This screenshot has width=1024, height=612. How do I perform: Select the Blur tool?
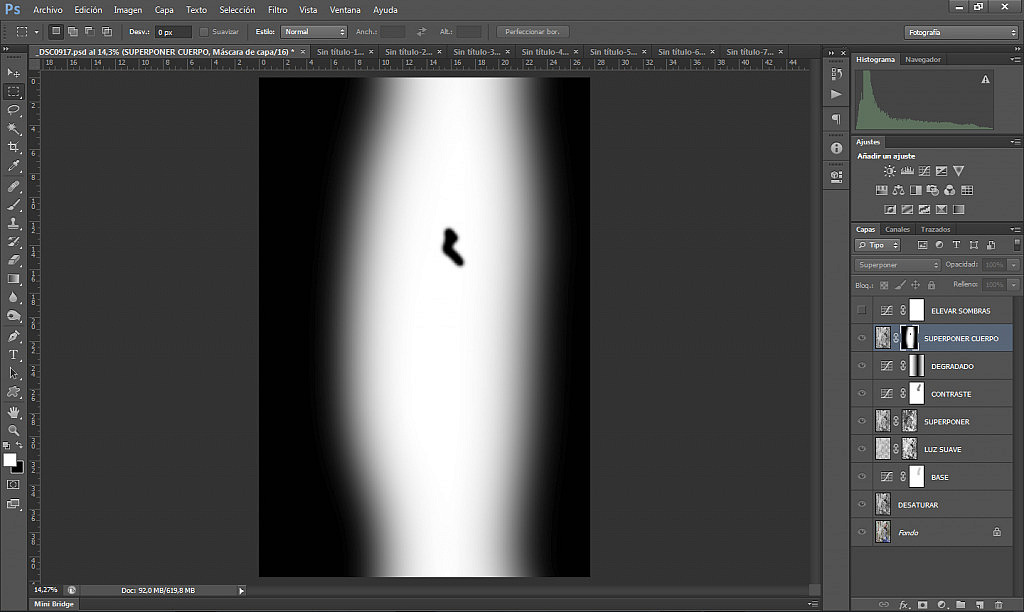(x=14, y=297)
